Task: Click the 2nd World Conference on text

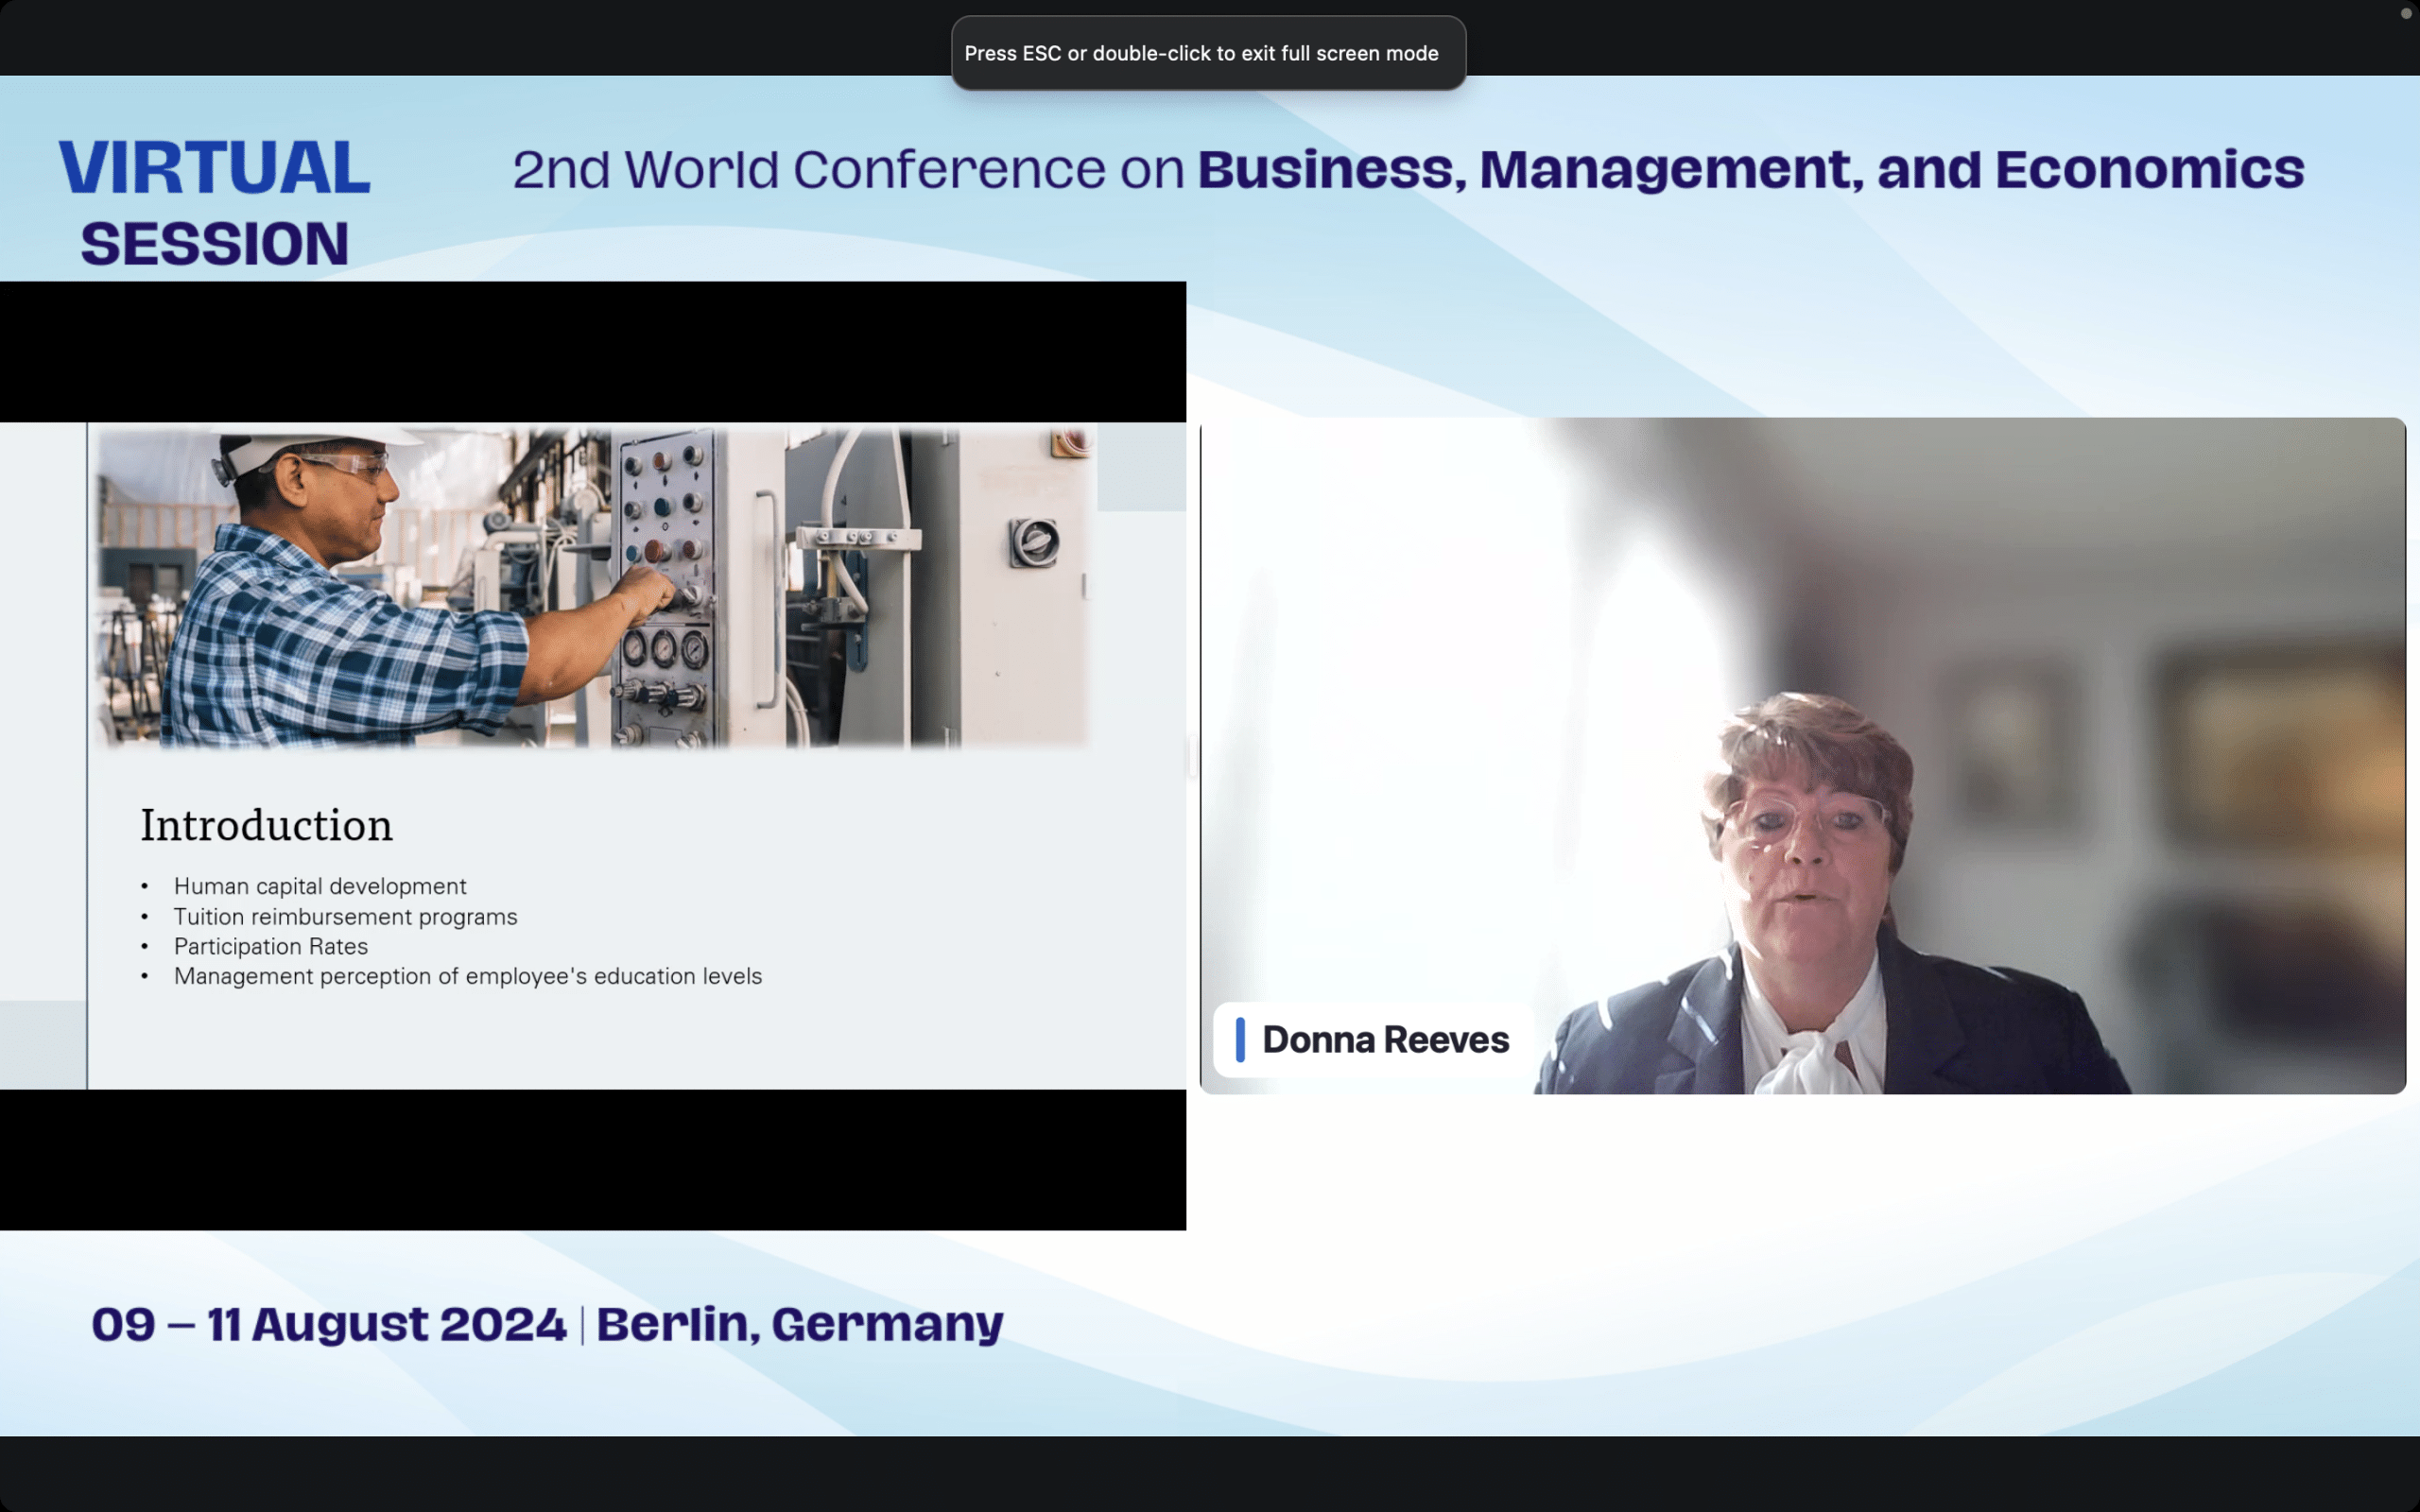Action: pyautogui.click(x=848, y=169)
